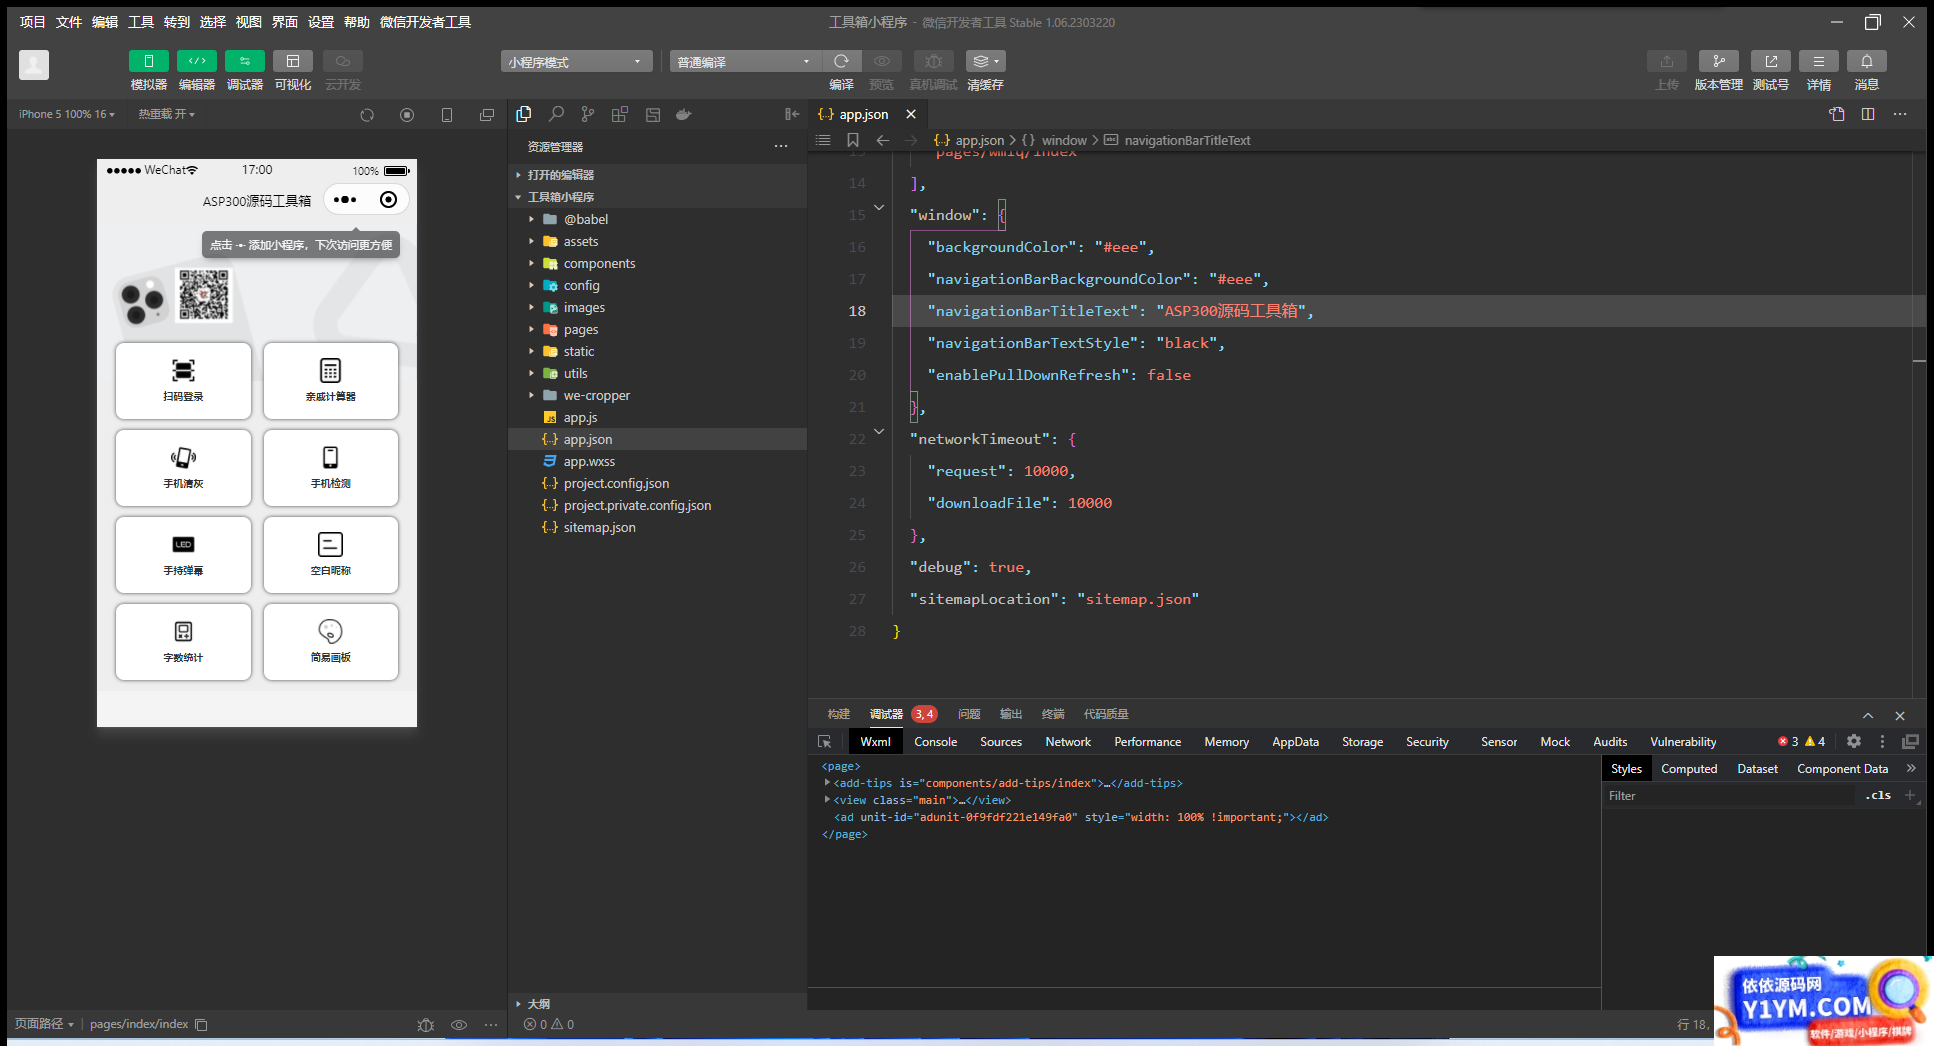Screen dimensions: 1934x1046
Task: Tap 手持弹幕 card in simulator
Action: click(x=183, y=555)
